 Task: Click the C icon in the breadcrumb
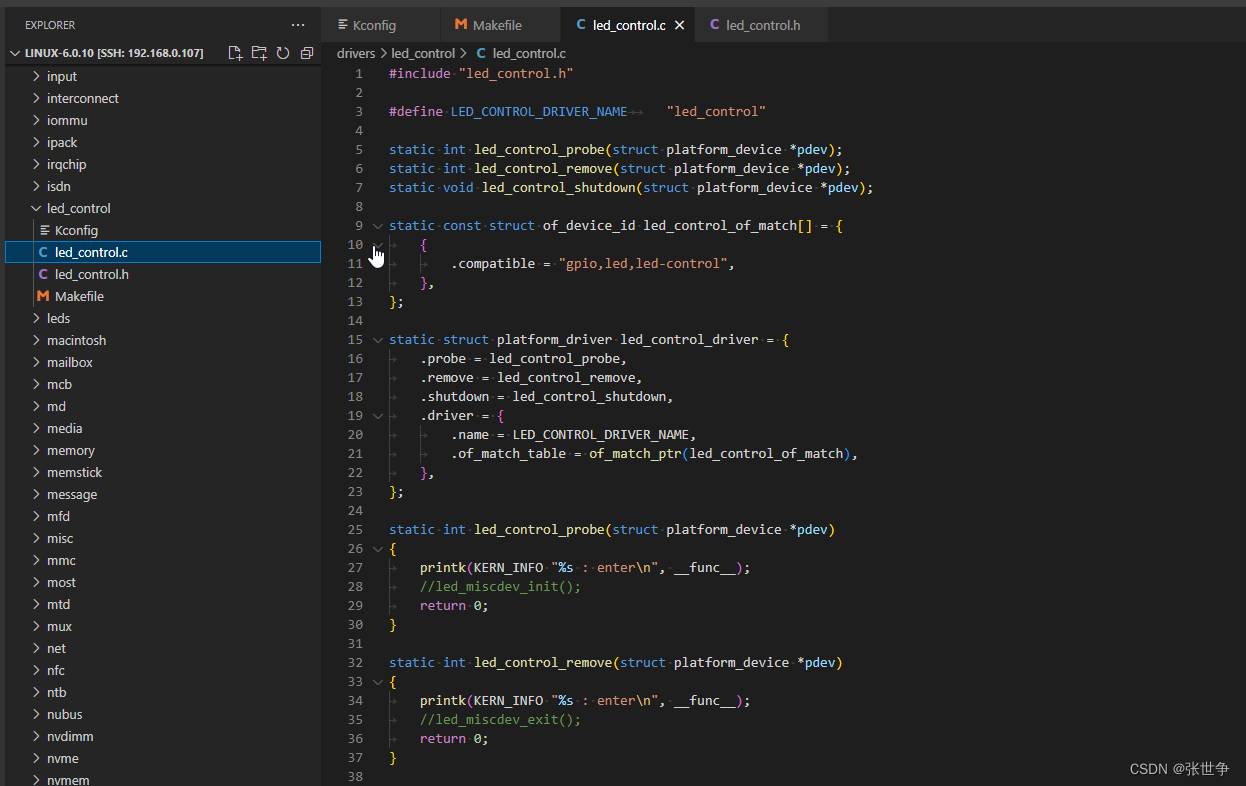click(x=481, y=53)
